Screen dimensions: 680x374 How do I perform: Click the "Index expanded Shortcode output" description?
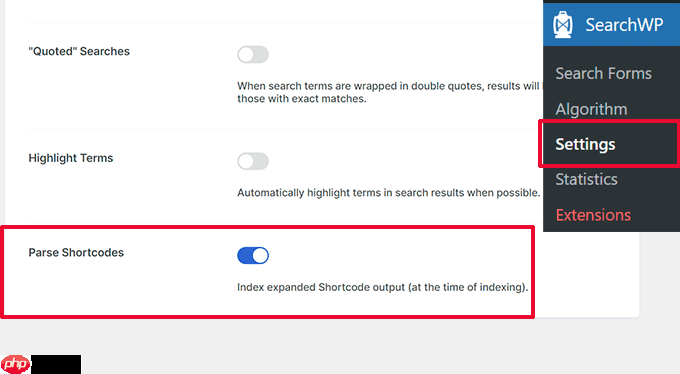(x=382, y=287)
